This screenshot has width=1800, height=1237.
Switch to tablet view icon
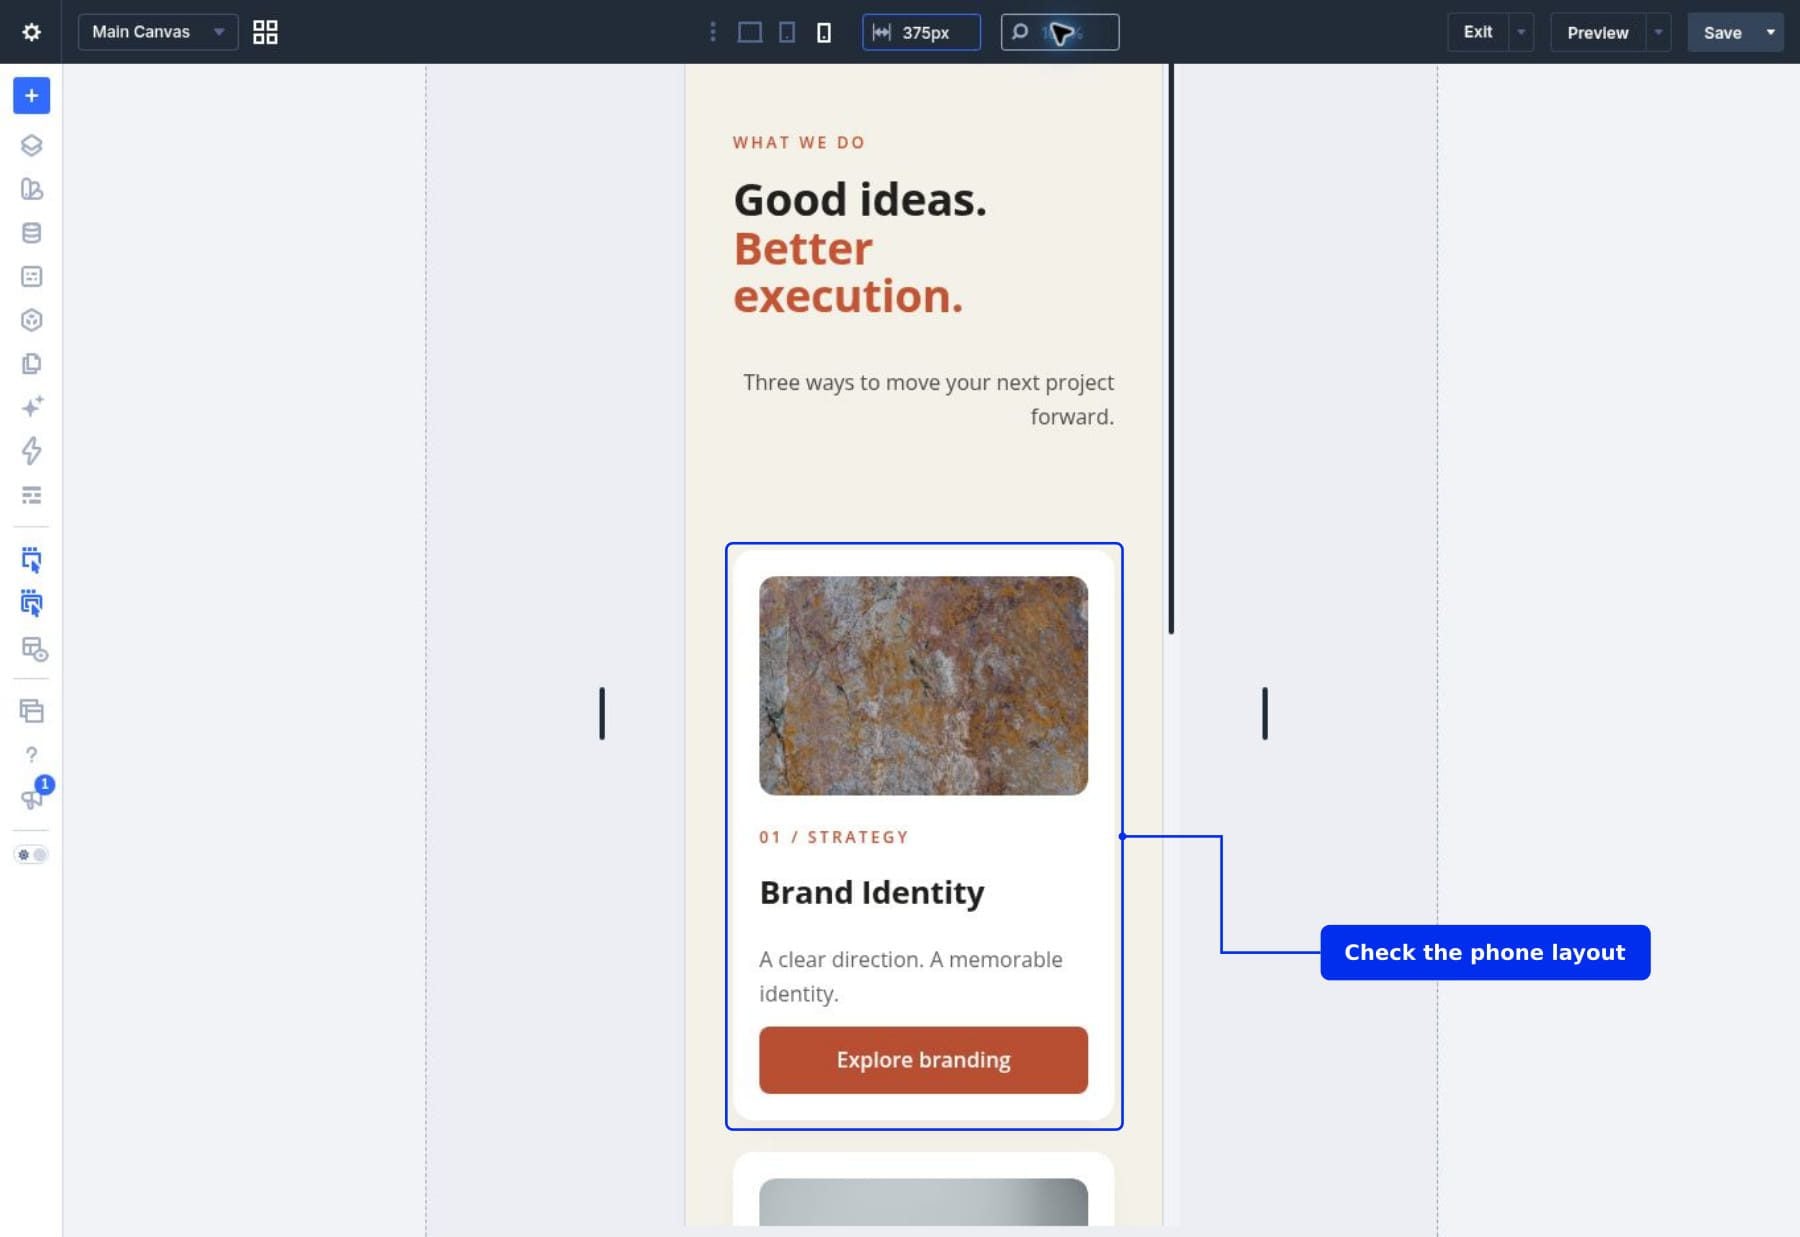[787, 32]
